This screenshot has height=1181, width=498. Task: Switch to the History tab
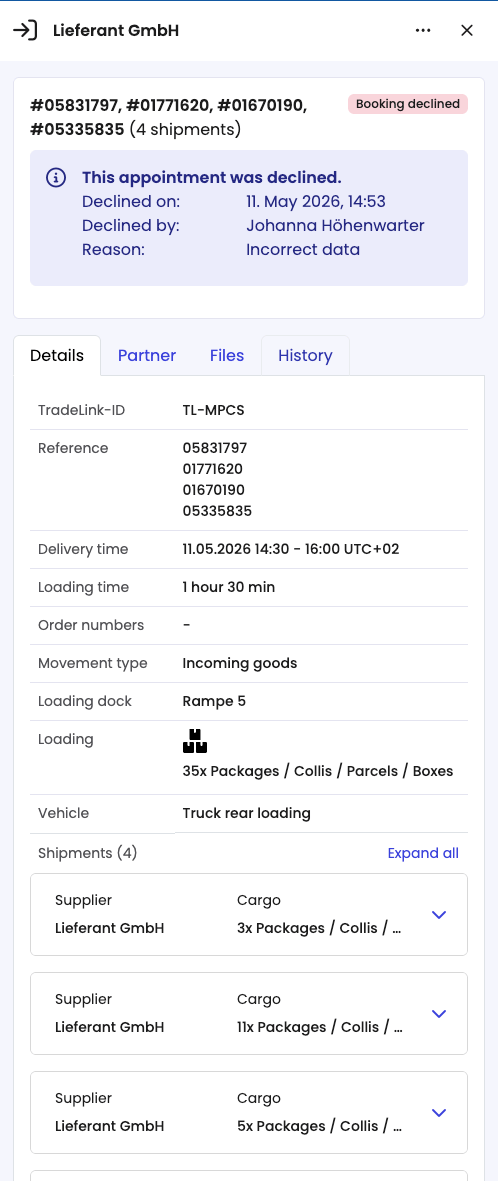305,356
